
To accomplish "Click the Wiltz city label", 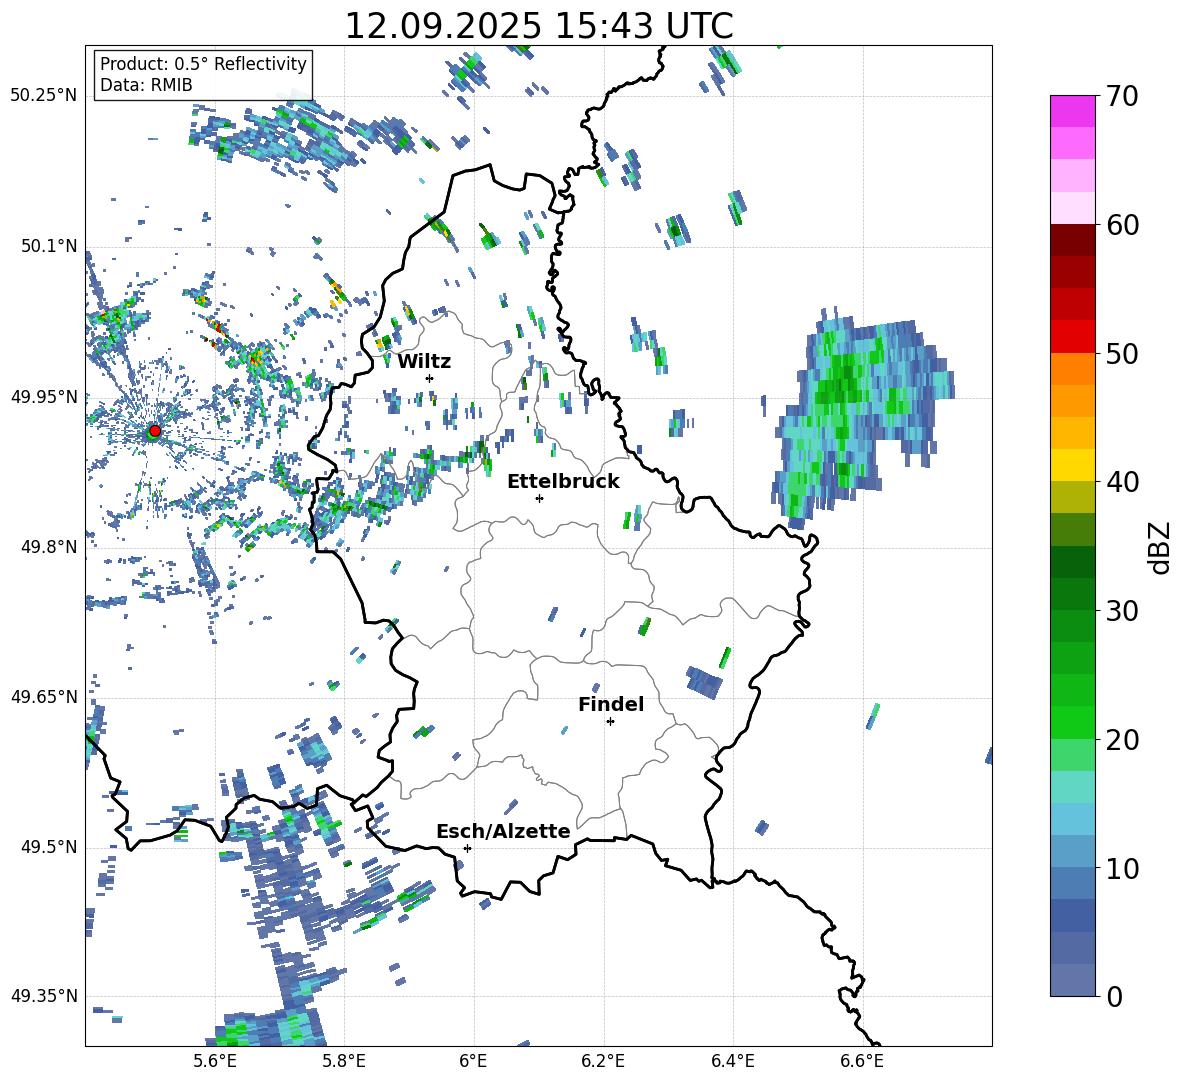I will [x=424, y=362].
